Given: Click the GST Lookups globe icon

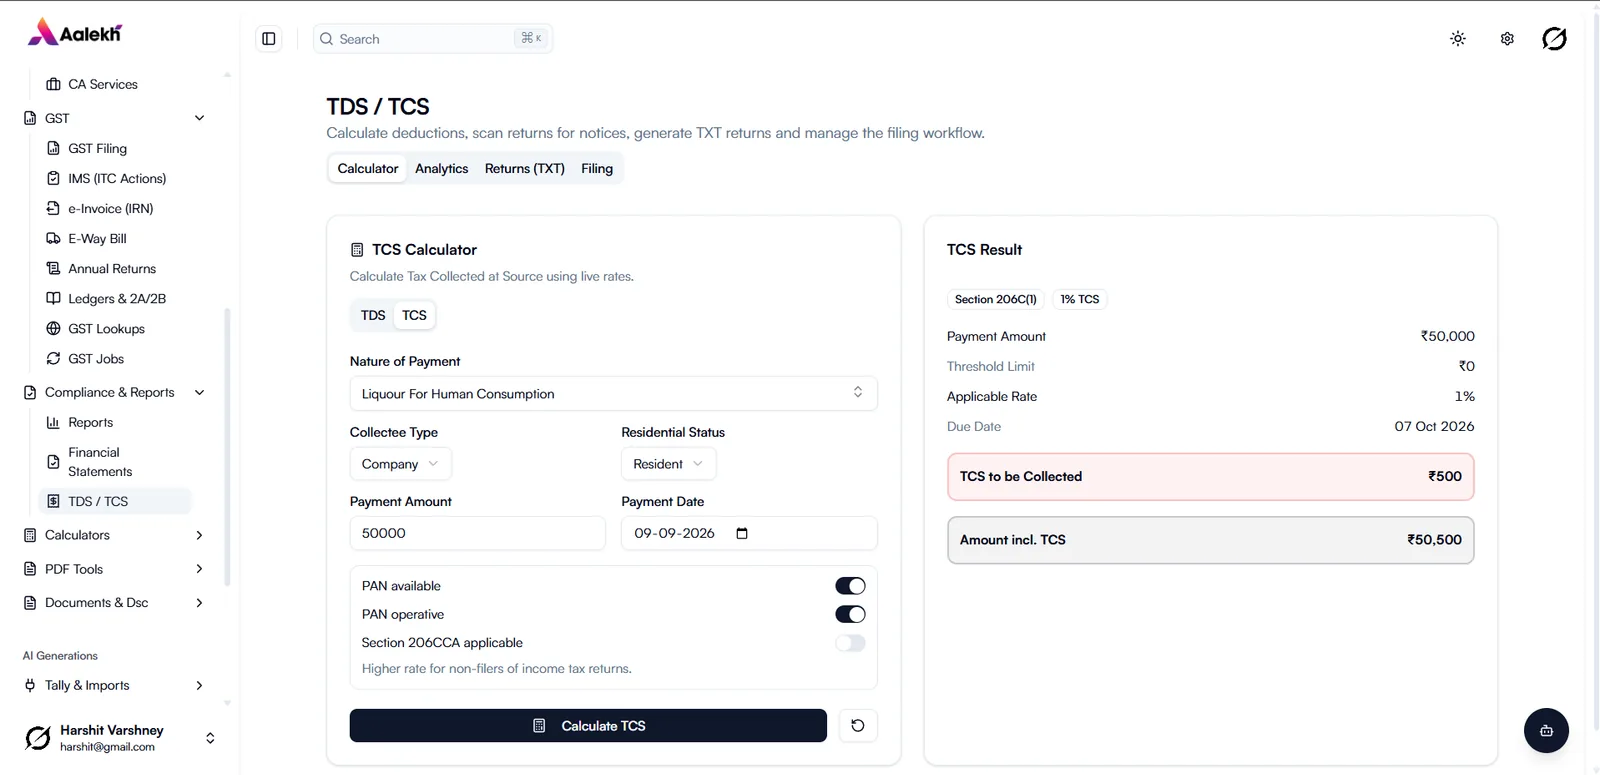Looking at the screenshot, I should pyautogui.click(x=54, y=328).
